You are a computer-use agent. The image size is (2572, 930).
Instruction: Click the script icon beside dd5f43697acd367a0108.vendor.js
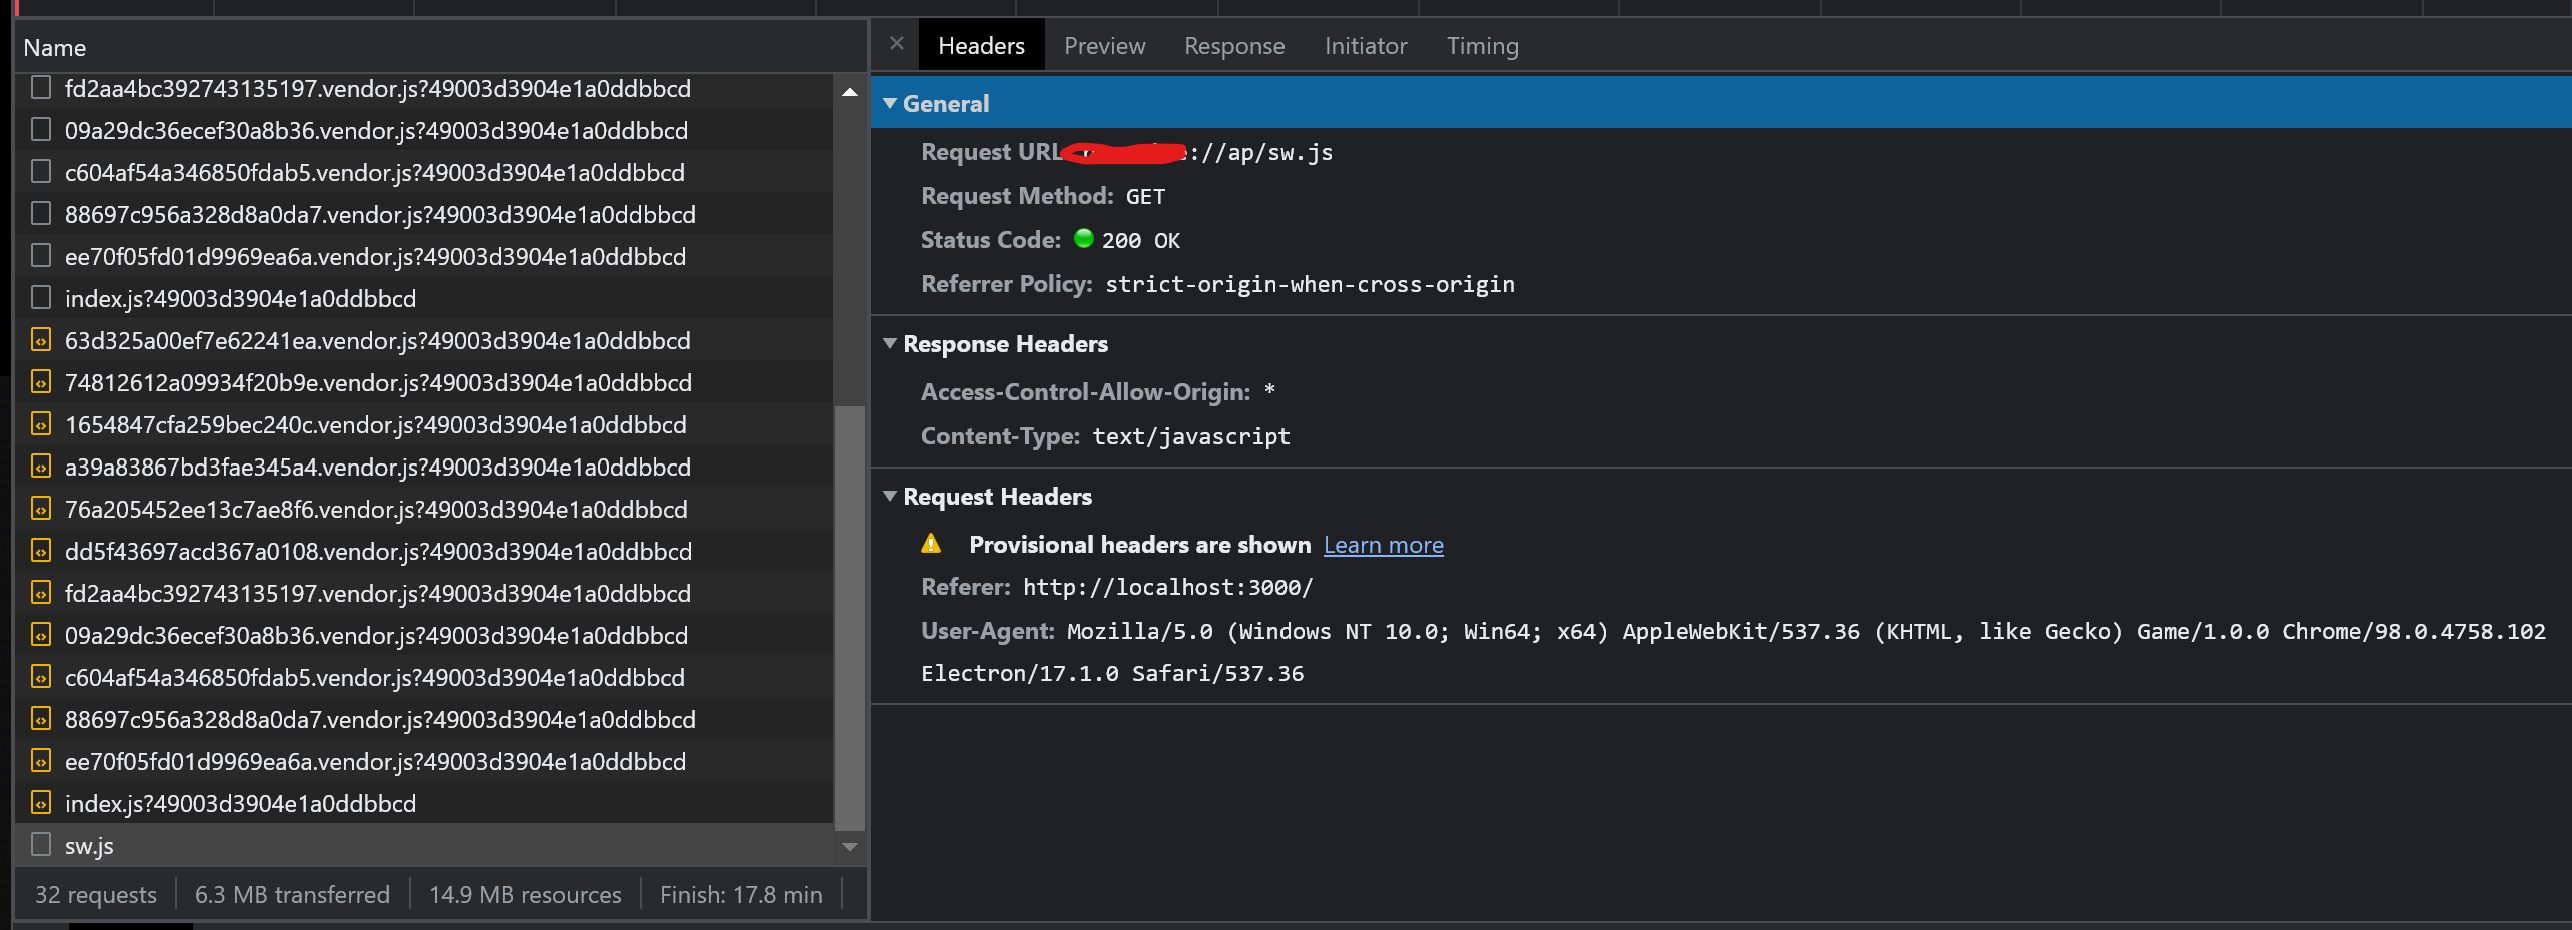point(40,550)
